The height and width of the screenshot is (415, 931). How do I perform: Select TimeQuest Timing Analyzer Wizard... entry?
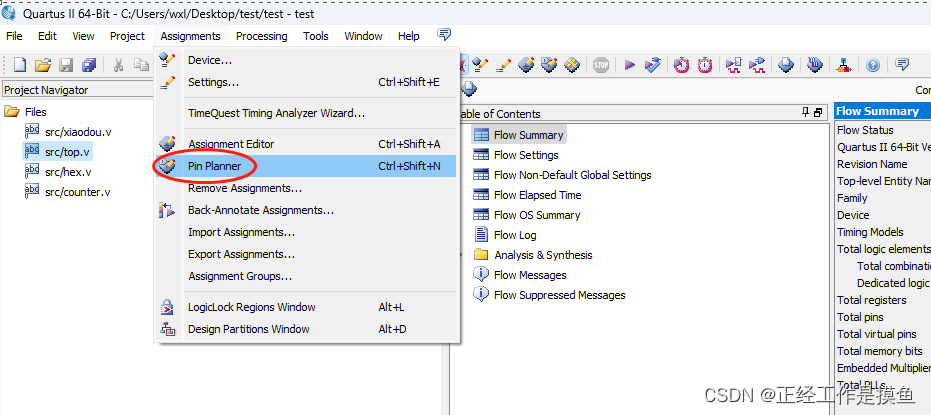pyautogui.click(x=307, y=113)
